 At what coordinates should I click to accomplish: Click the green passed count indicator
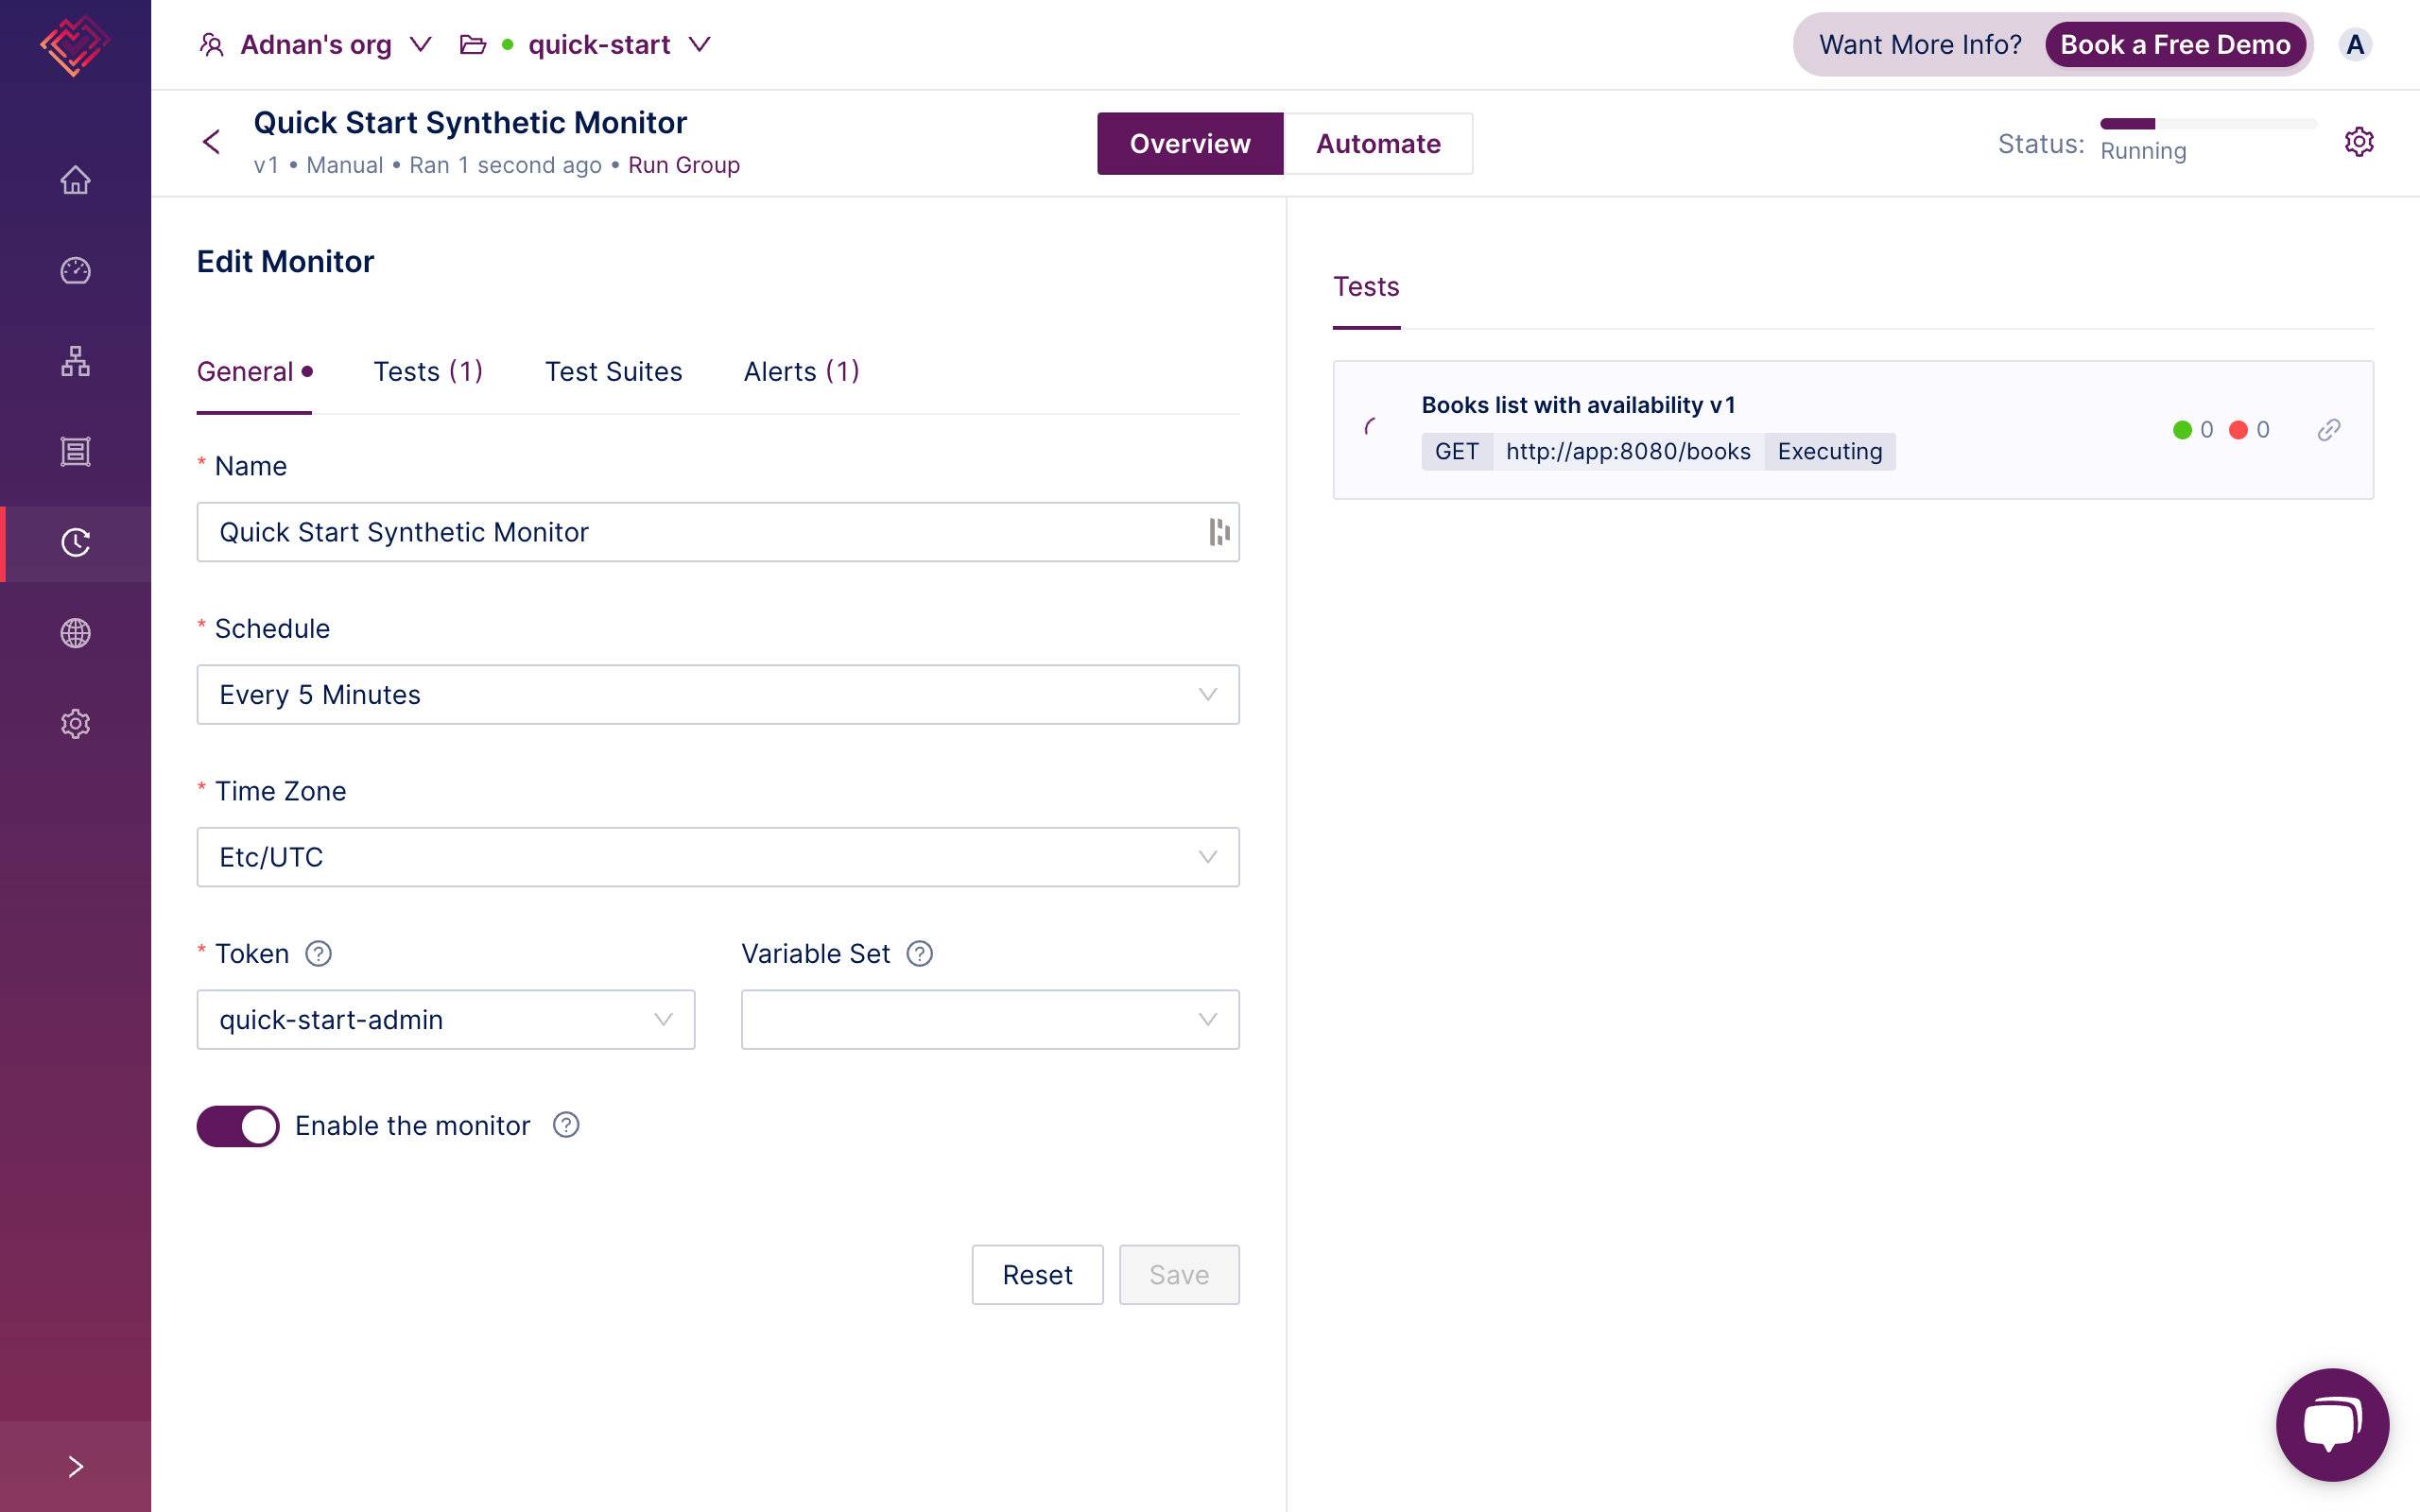click(x=2193, y=430)
